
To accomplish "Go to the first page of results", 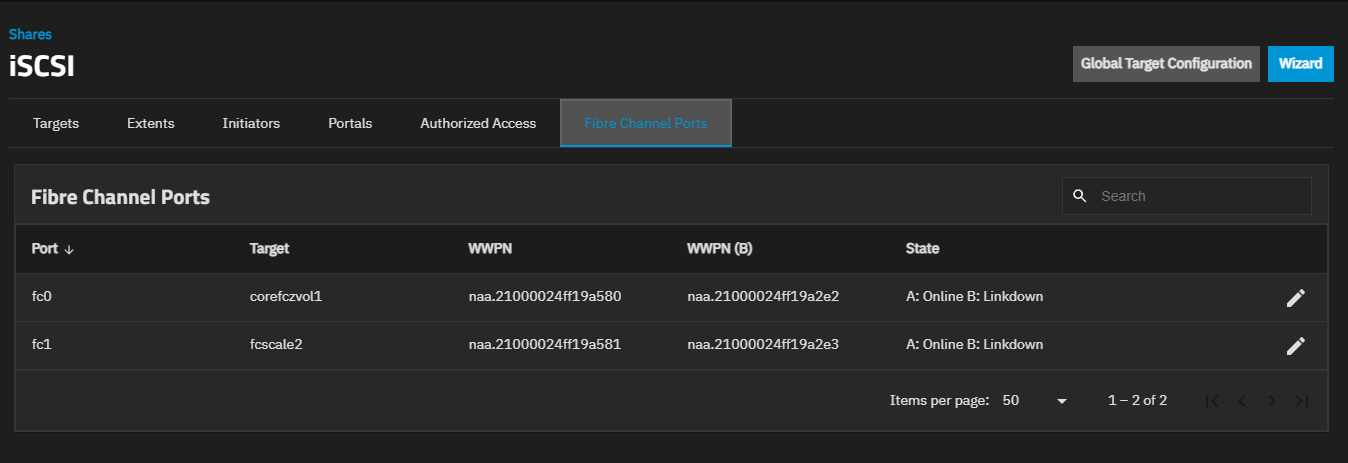I will pyautogui.click(x=1212, y=401).
